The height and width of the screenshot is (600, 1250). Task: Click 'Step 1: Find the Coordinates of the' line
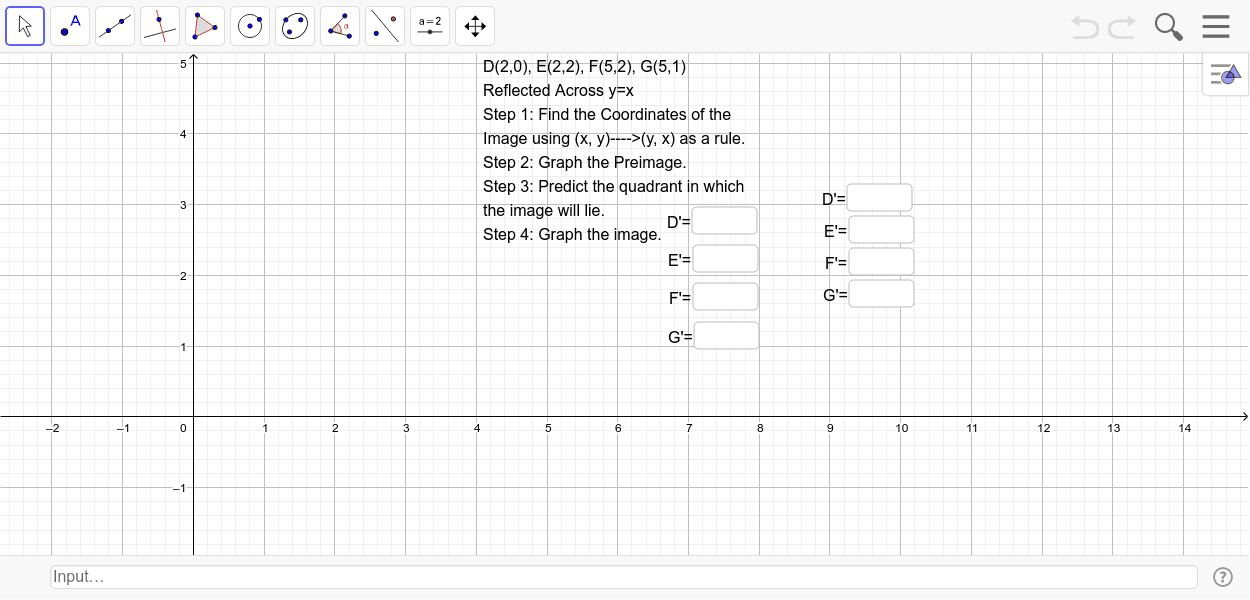click(x=607, y=115)
